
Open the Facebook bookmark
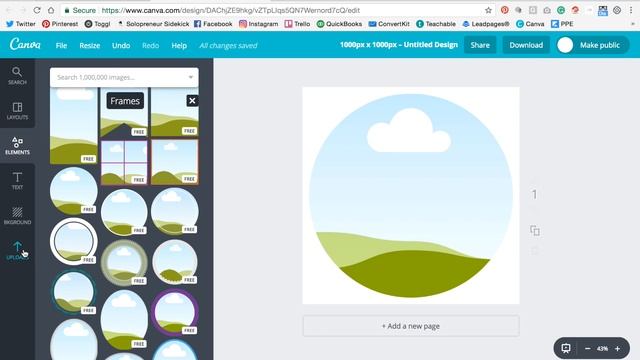pyautogui.click(x=213, y=24)
